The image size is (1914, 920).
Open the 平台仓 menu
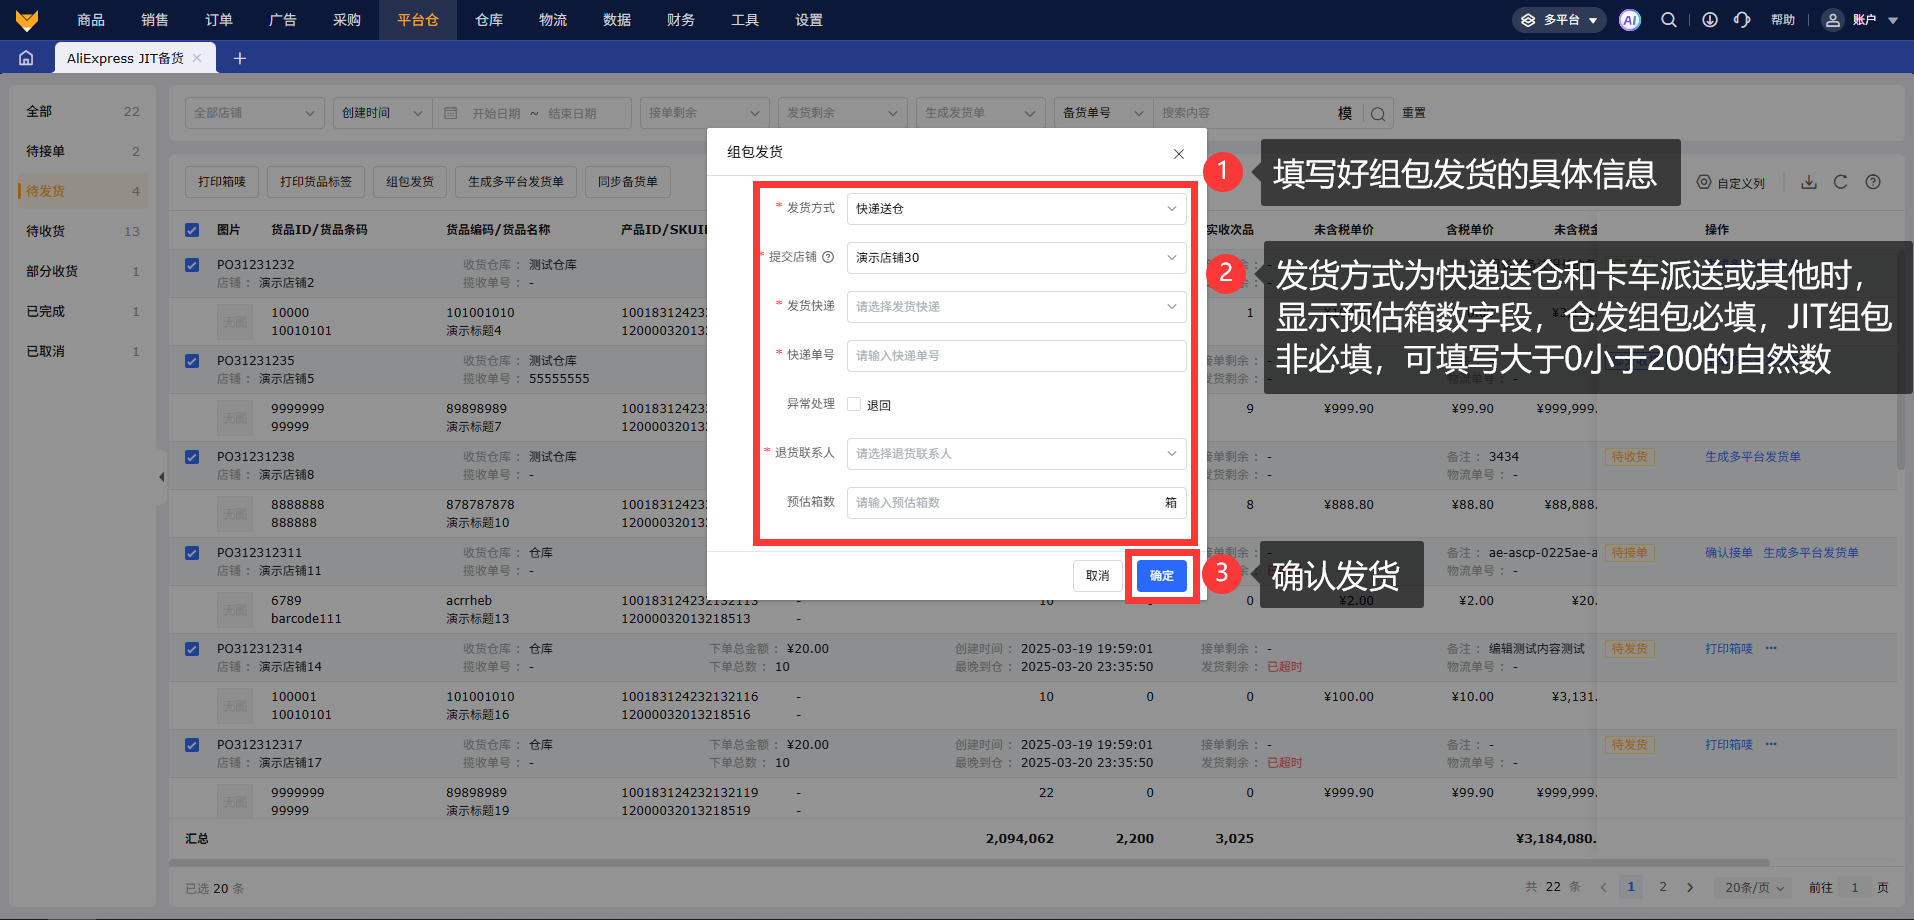[418, 20]
